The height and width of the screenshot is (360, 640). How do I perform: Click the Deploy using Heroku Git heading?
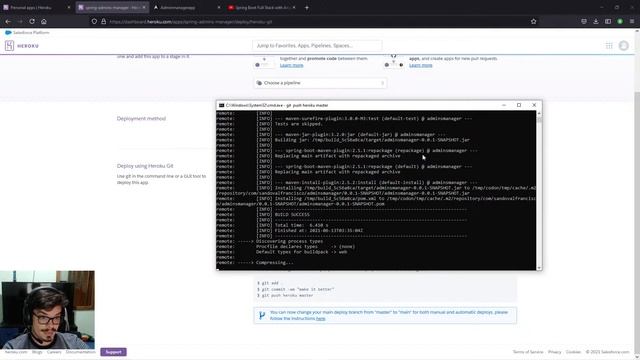pos(145,166)
